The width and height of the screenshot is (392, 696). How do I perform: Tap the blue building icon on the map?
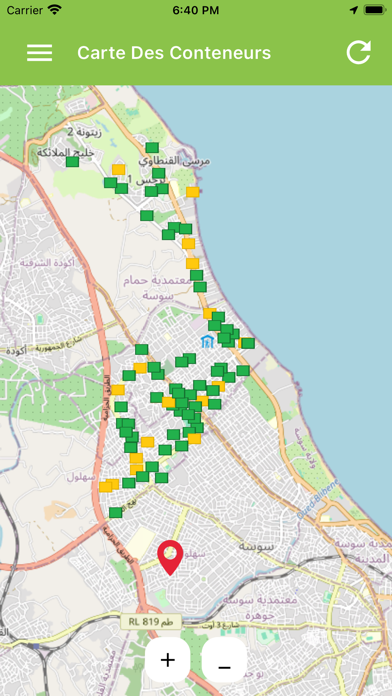click(x=207, y=341)
